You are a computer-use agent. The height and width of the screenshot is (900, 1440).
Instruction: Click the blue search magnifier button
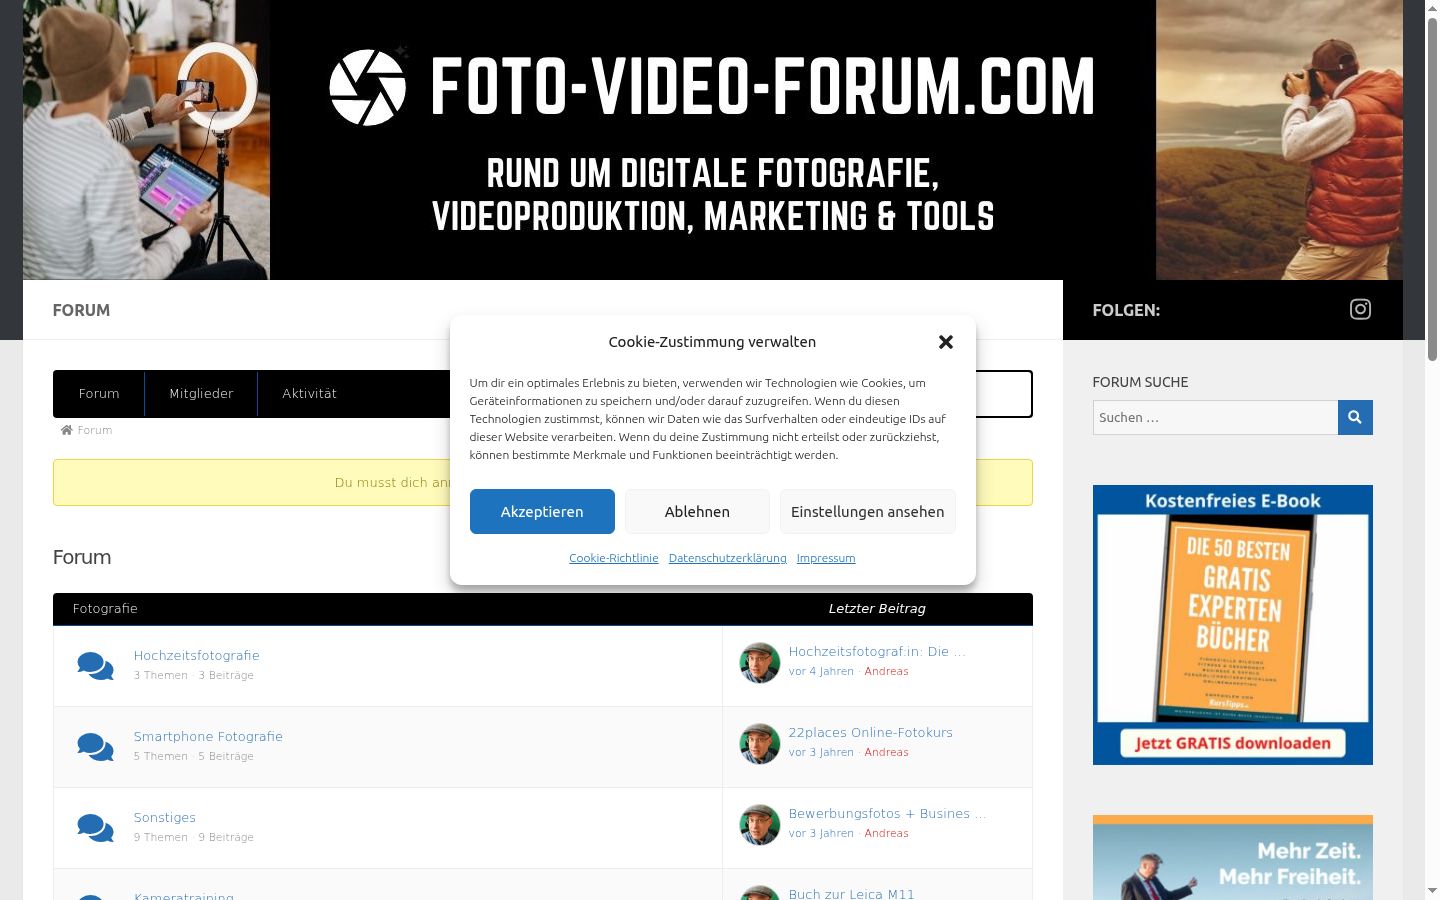click(1355, 417)
